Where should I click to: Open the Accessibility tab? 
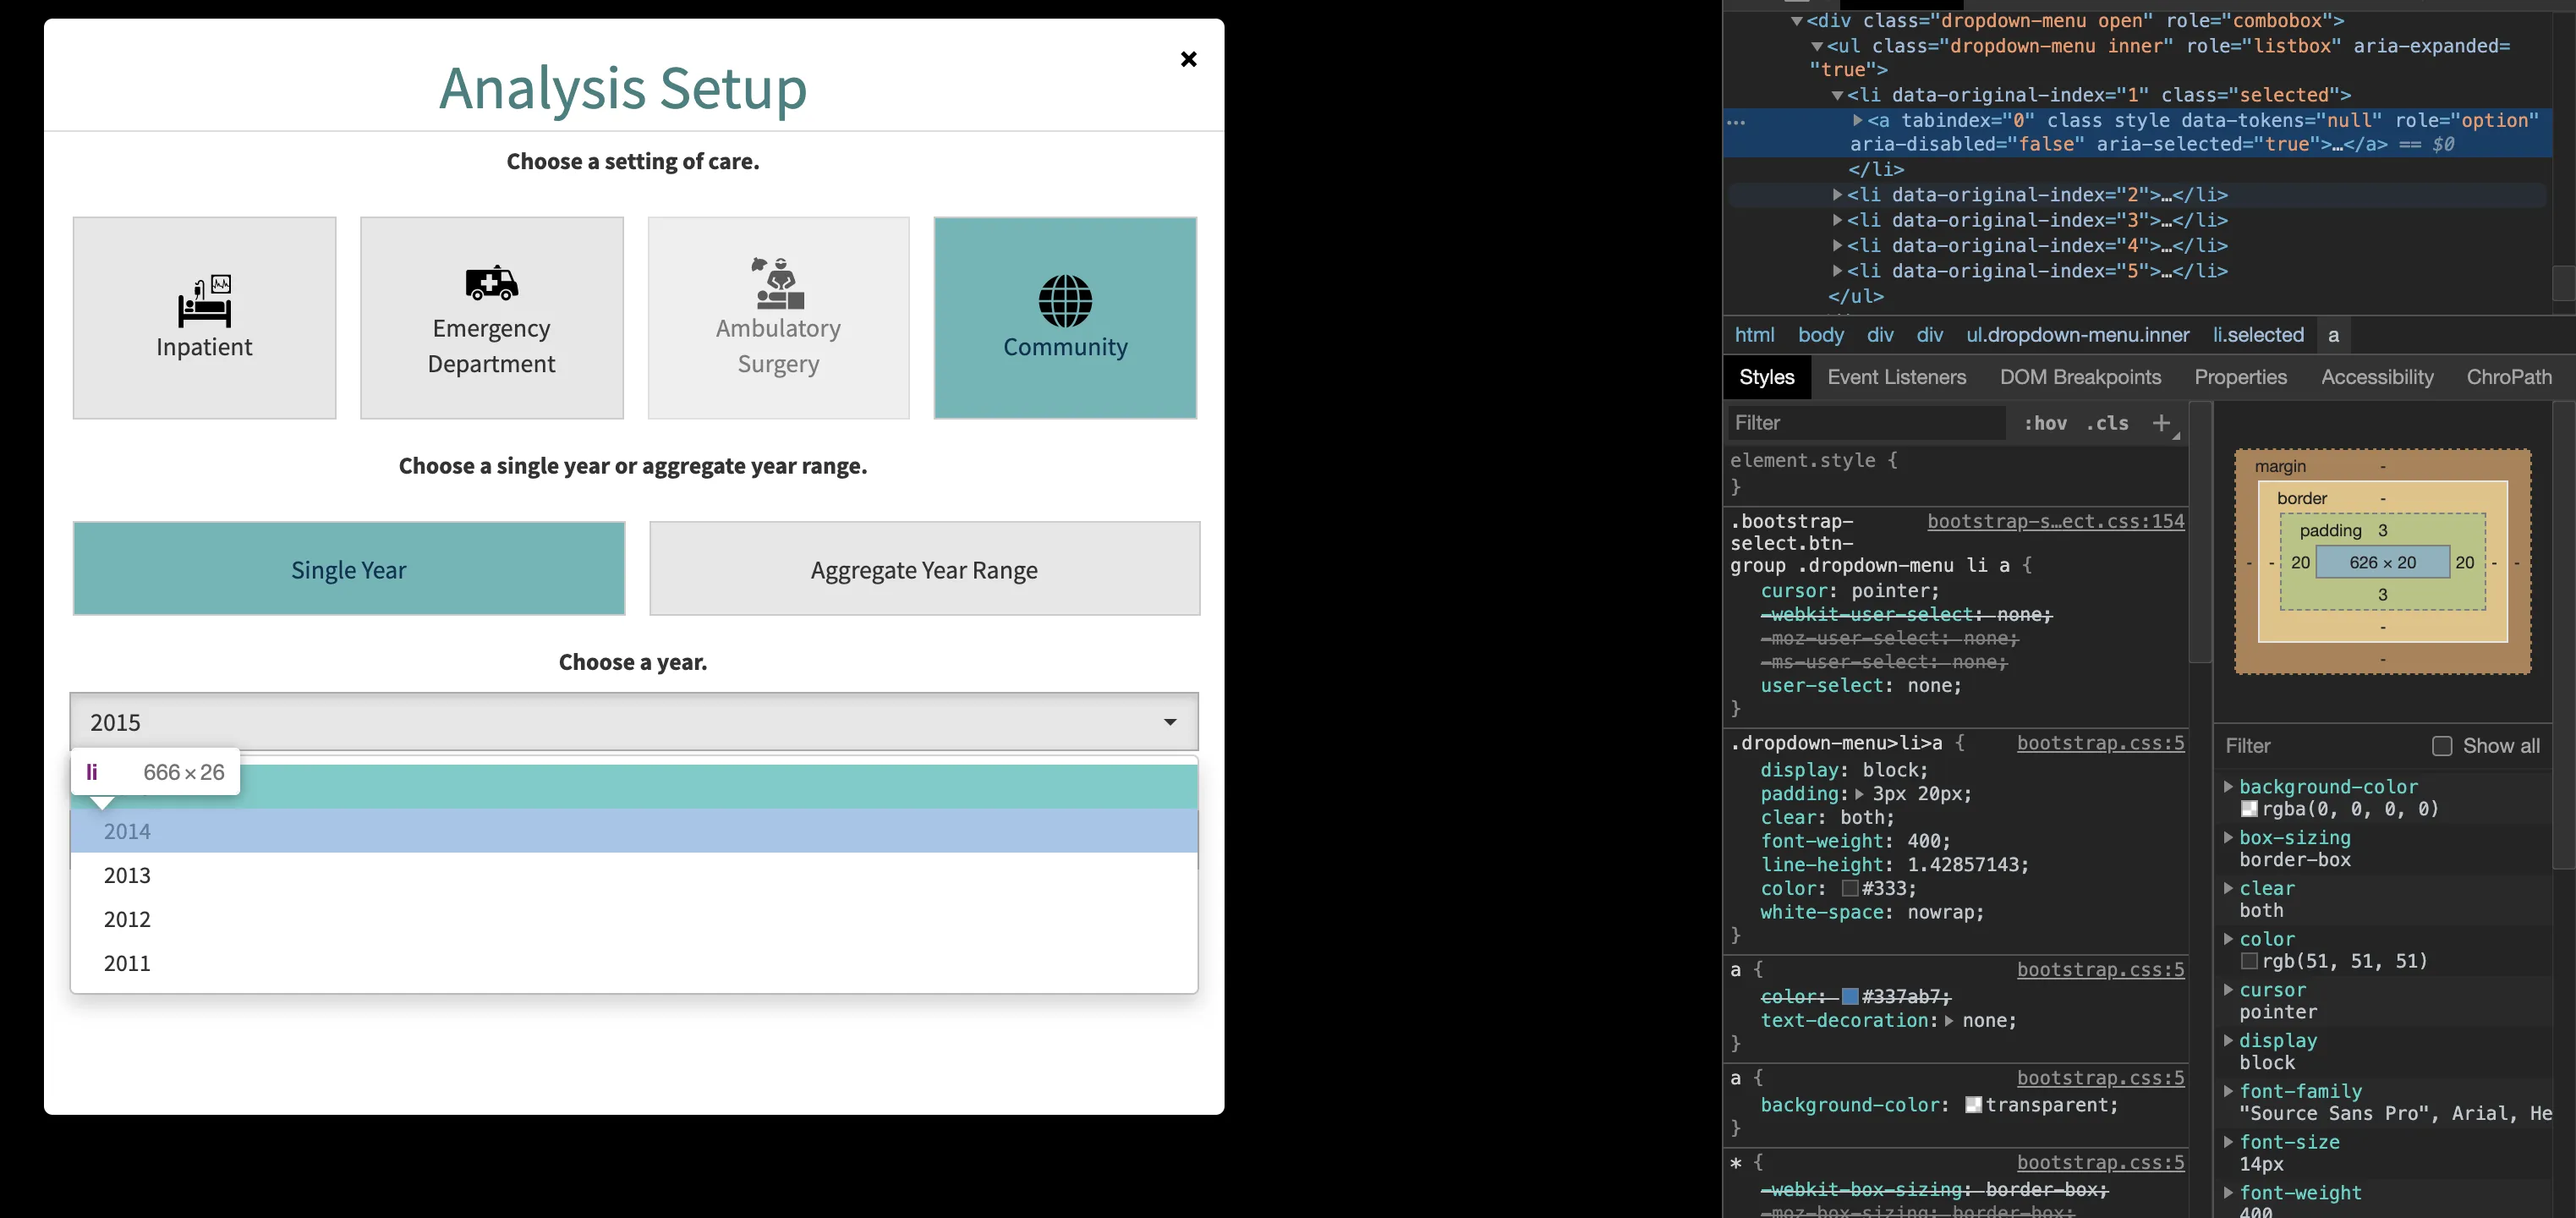2376,377
